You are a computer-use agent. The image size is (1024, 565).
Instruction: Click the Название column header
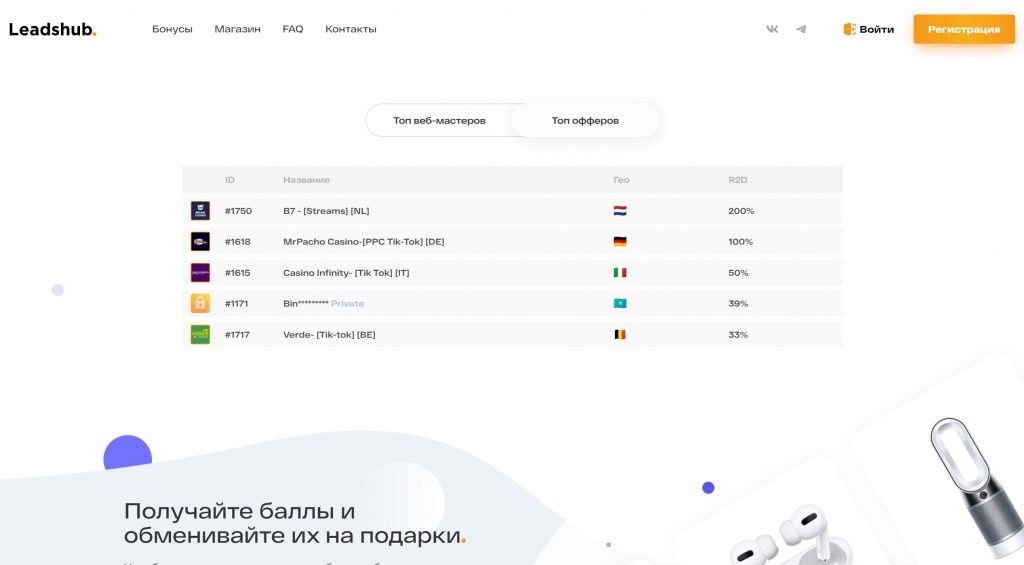[x=306, y=180]
